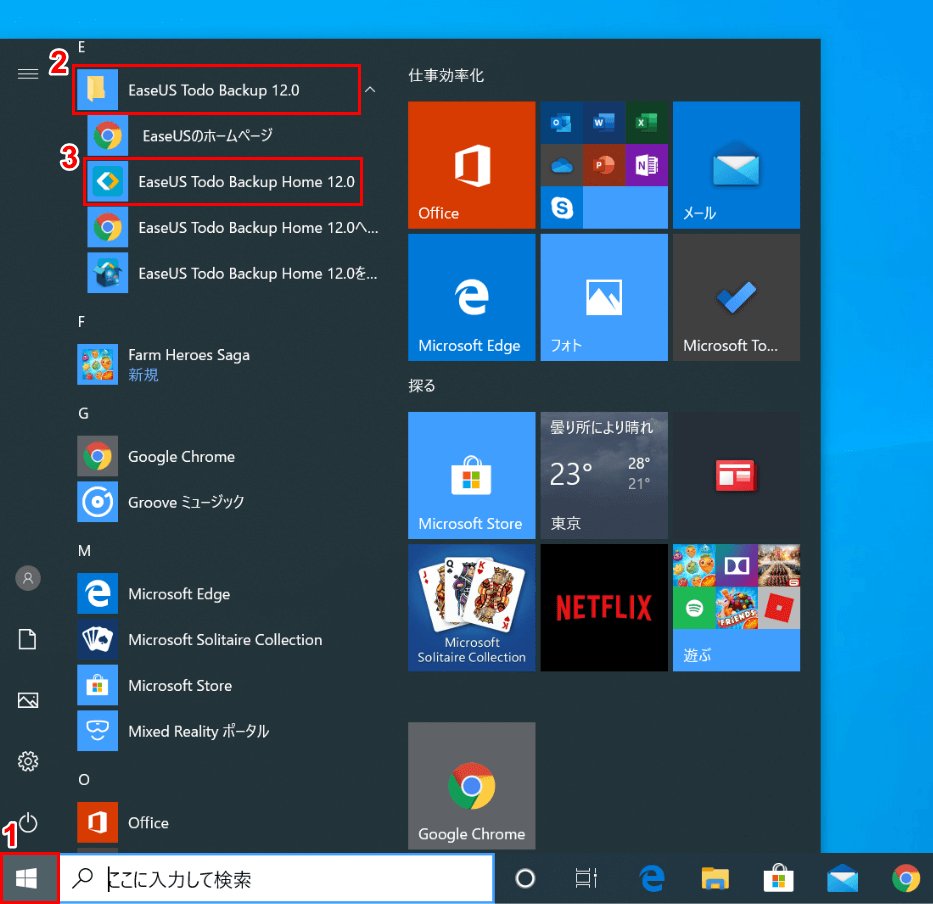Open Microsoft Edge in the app list
Viewport: 933px width, 904px height.
(x=228, y=594)
